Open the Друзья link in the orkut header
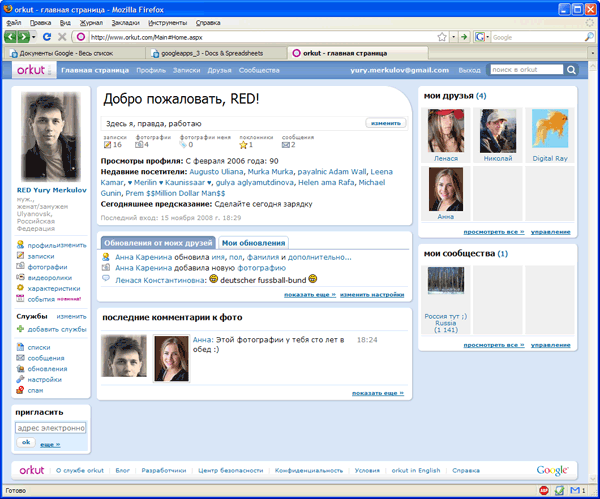The width and height of the screenshot is (600, 499). click(219, 70)
